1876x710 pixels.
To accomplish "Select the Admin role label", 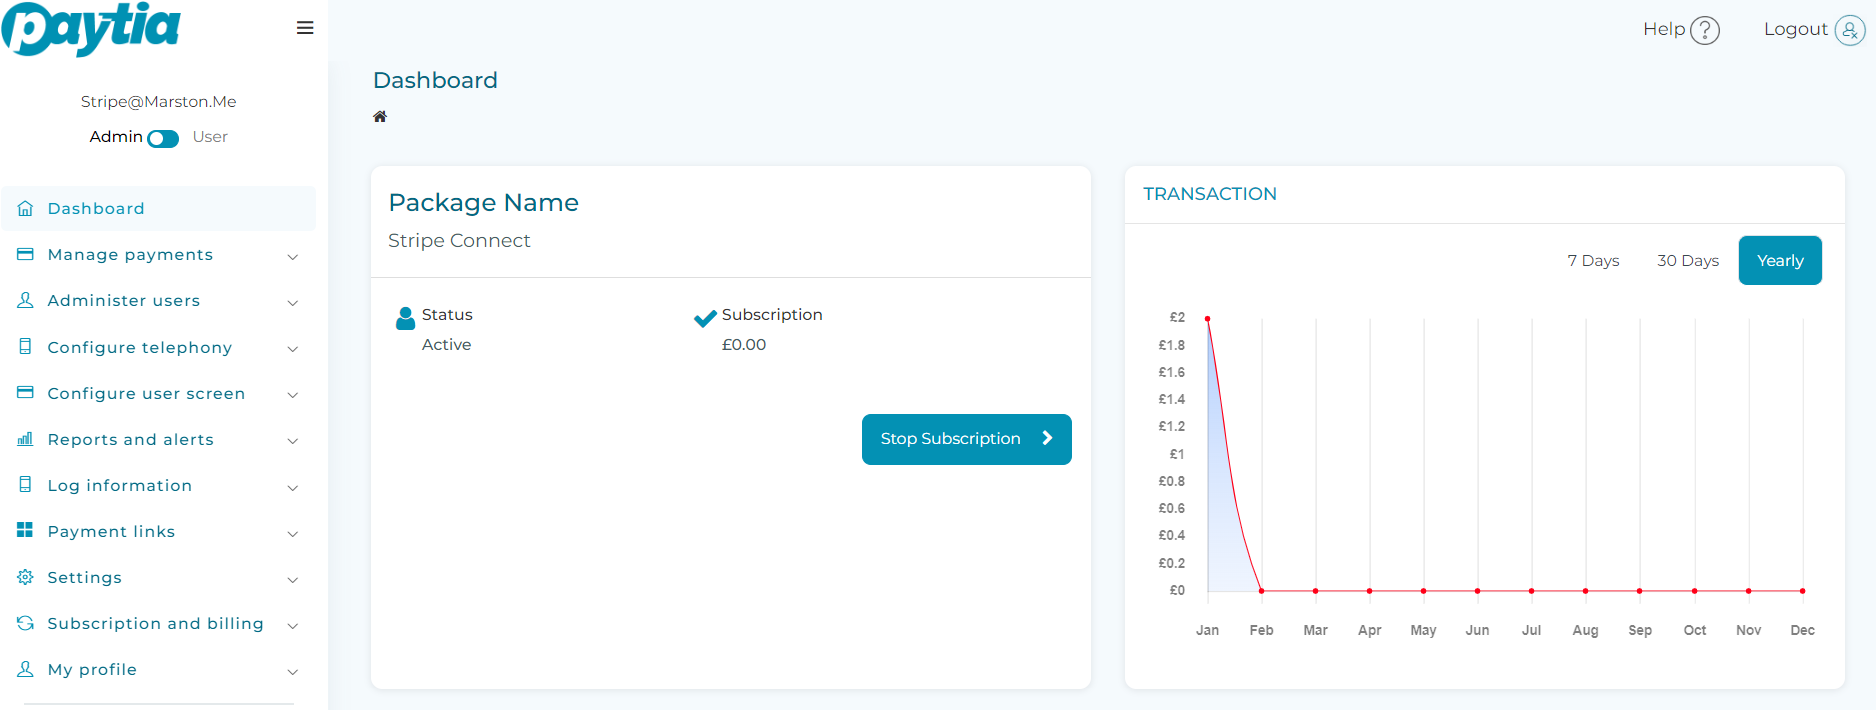I will point(116,137).
